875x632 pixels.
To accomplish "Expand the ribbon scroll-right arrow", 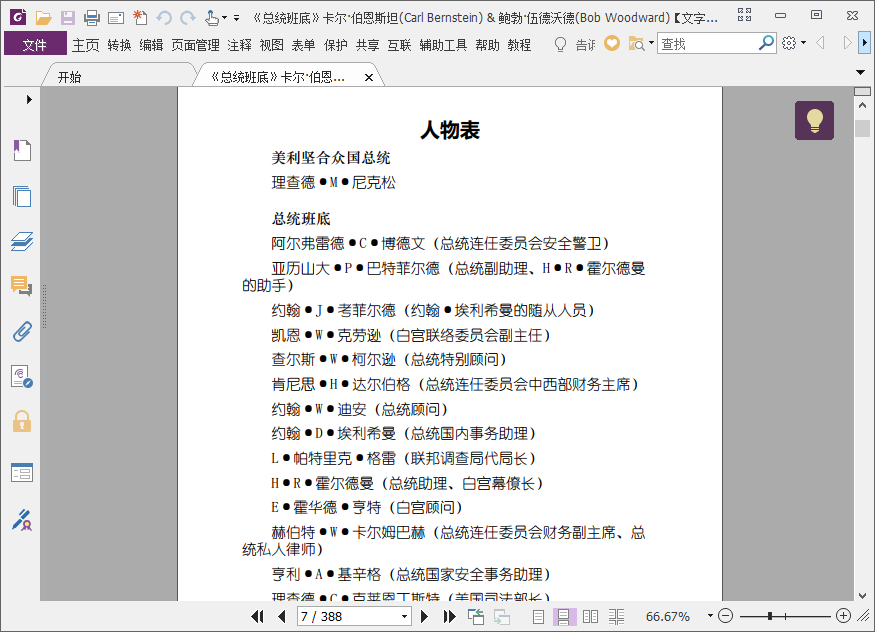I will tap(864, 42).
